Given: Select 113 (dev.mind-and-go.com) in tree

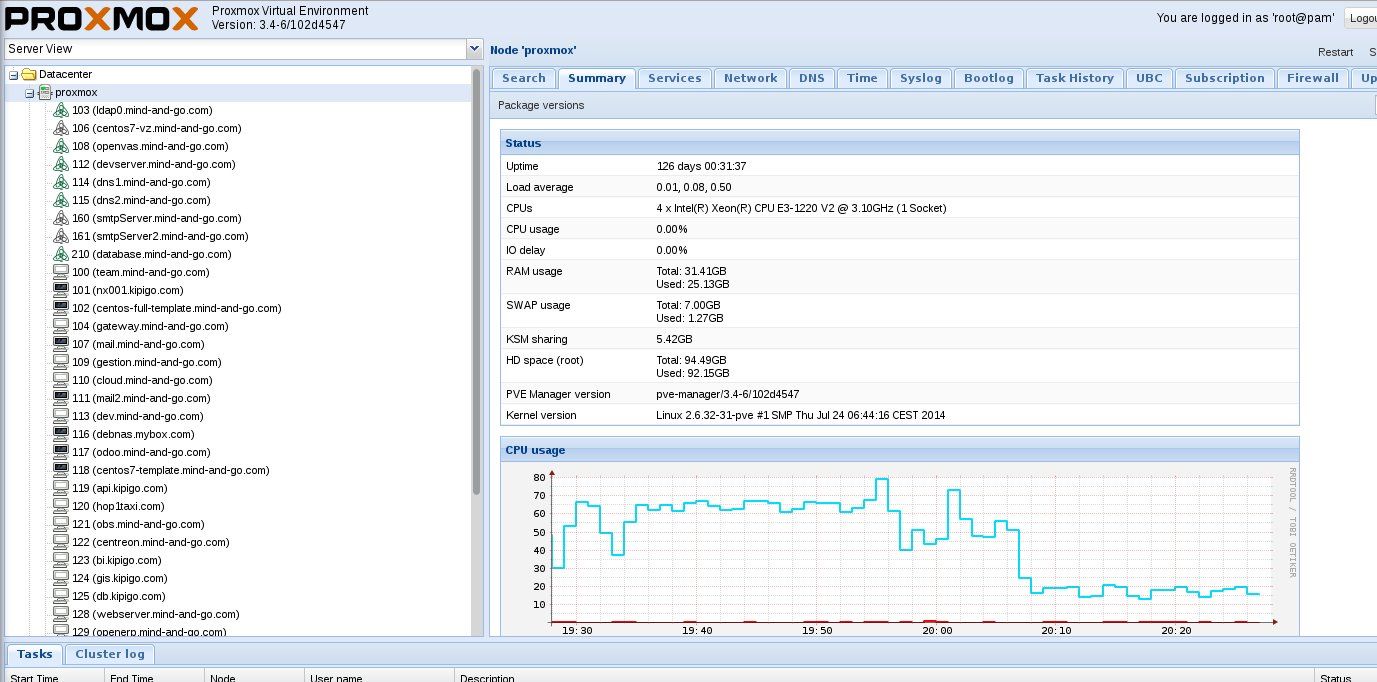Looking at the screenshot, I should (138, 416).
